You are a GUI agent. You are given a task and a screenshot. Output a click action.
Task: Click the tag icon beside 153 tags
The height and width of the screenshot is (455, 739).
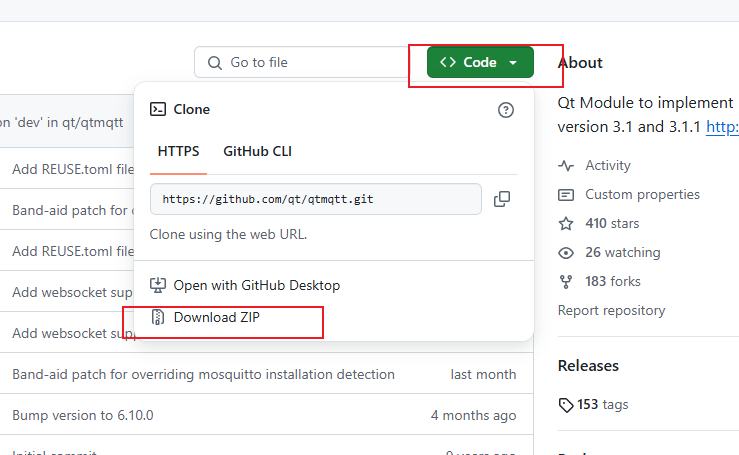coord(566,405)
